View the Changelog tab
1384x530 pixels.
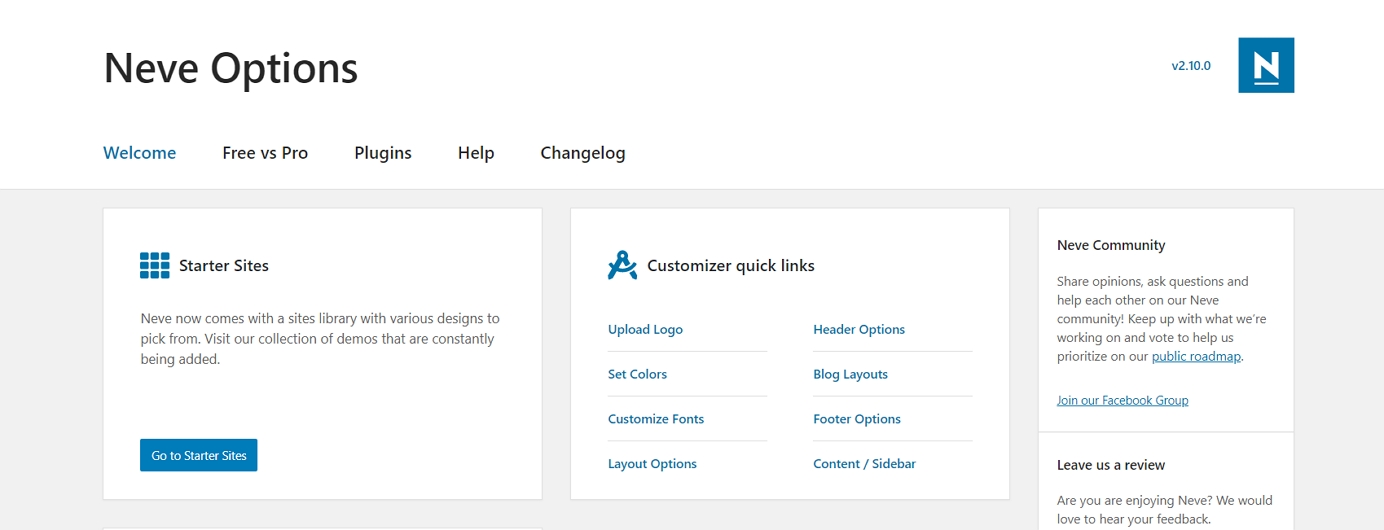(583, 153)
